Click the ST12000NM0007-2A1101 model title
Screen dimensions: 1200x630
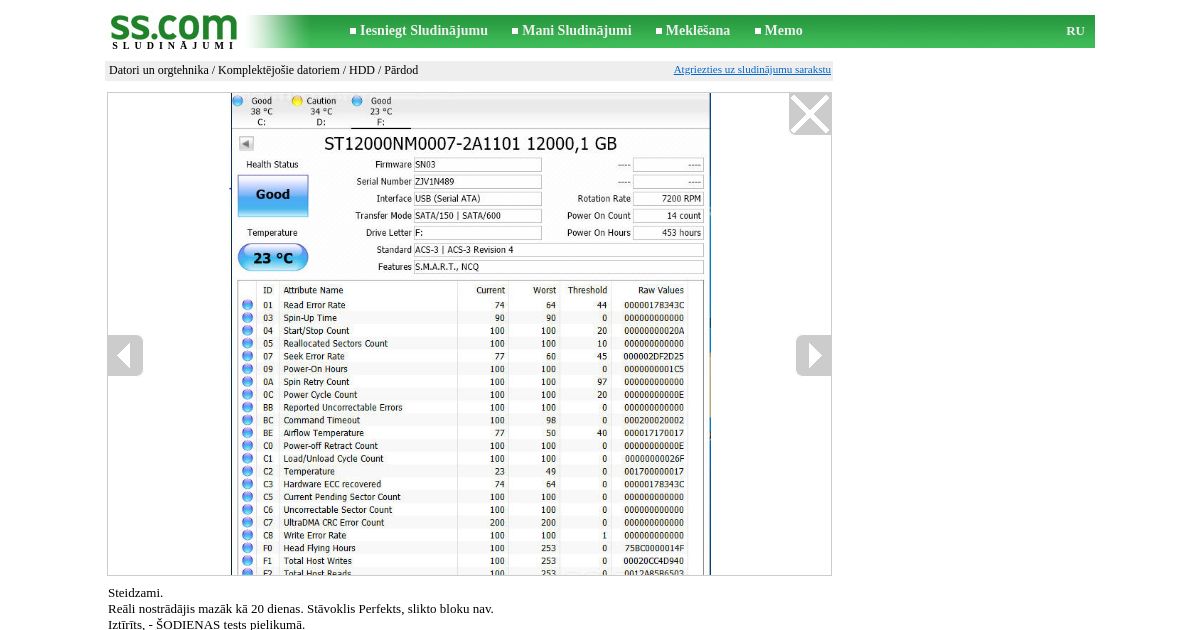tap(470, 144)
